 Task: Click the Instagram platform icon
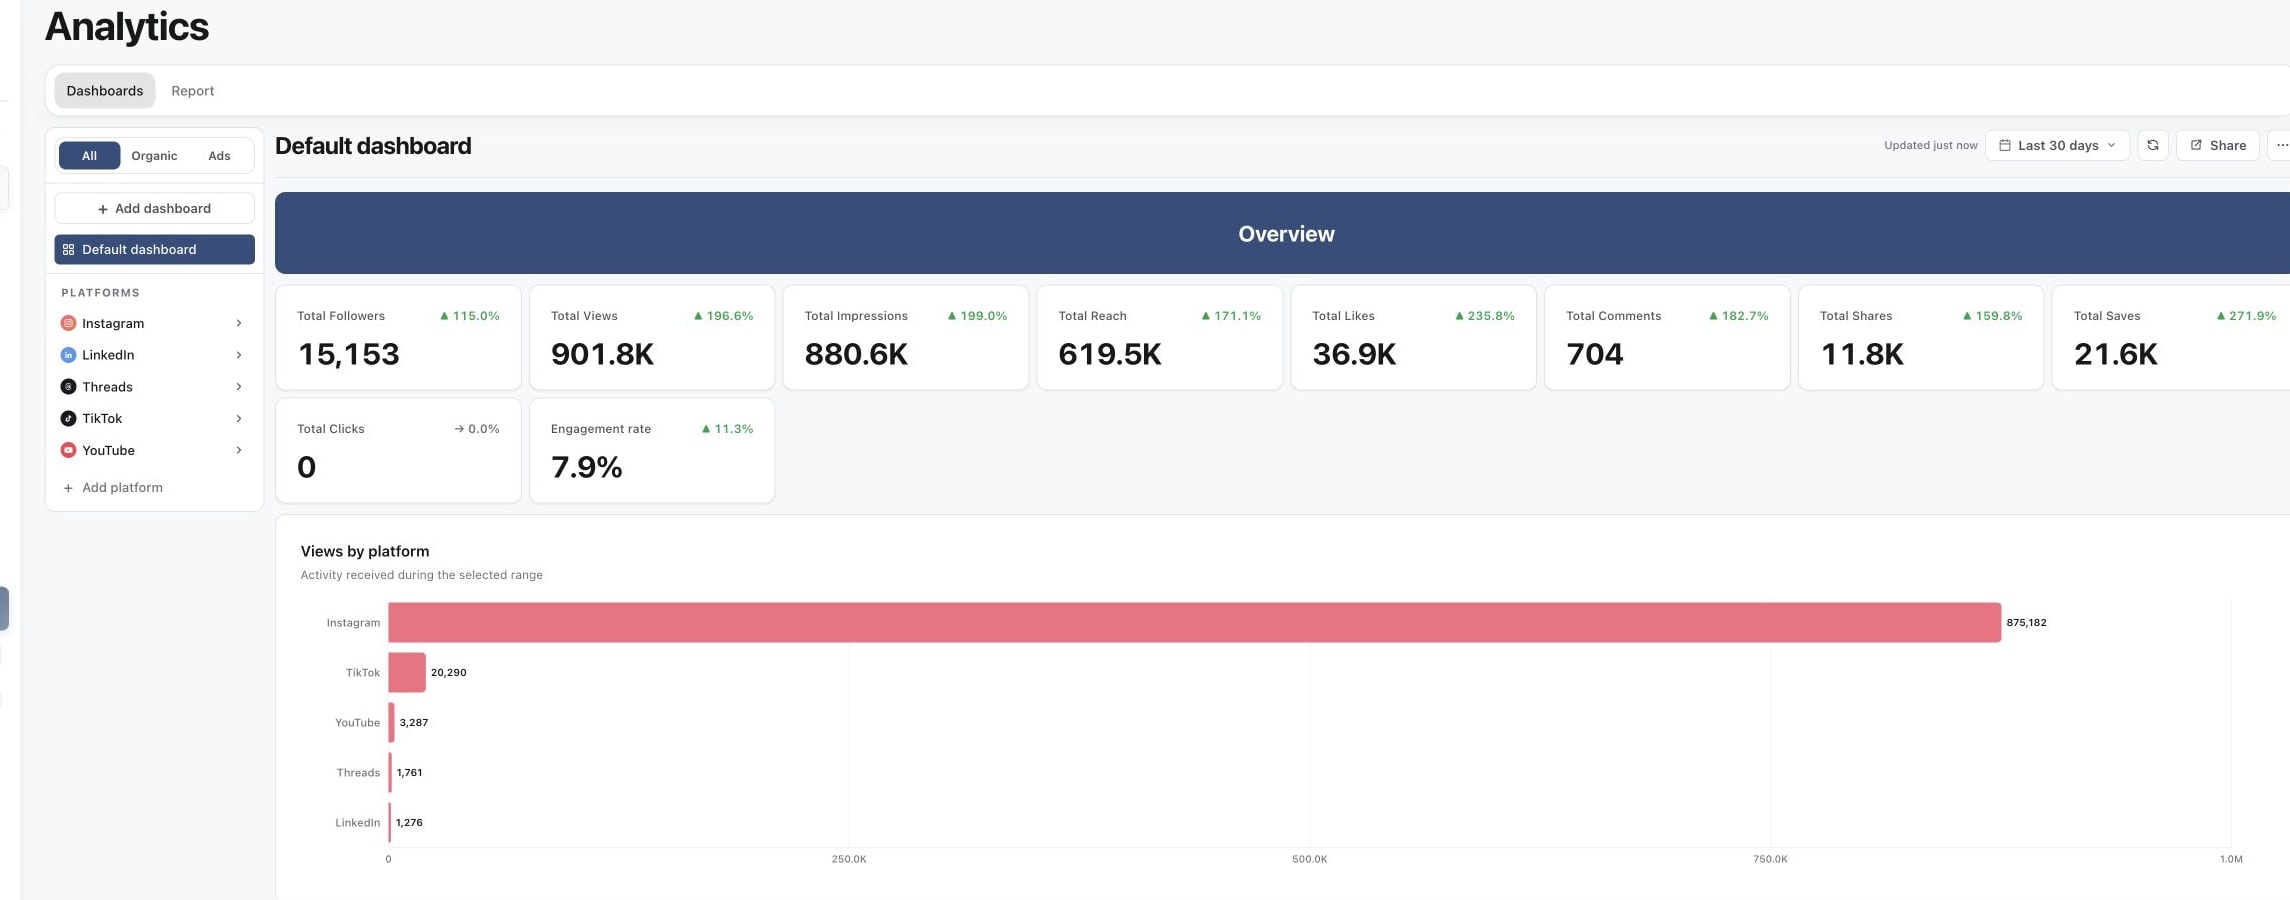(x=68, y=323)
